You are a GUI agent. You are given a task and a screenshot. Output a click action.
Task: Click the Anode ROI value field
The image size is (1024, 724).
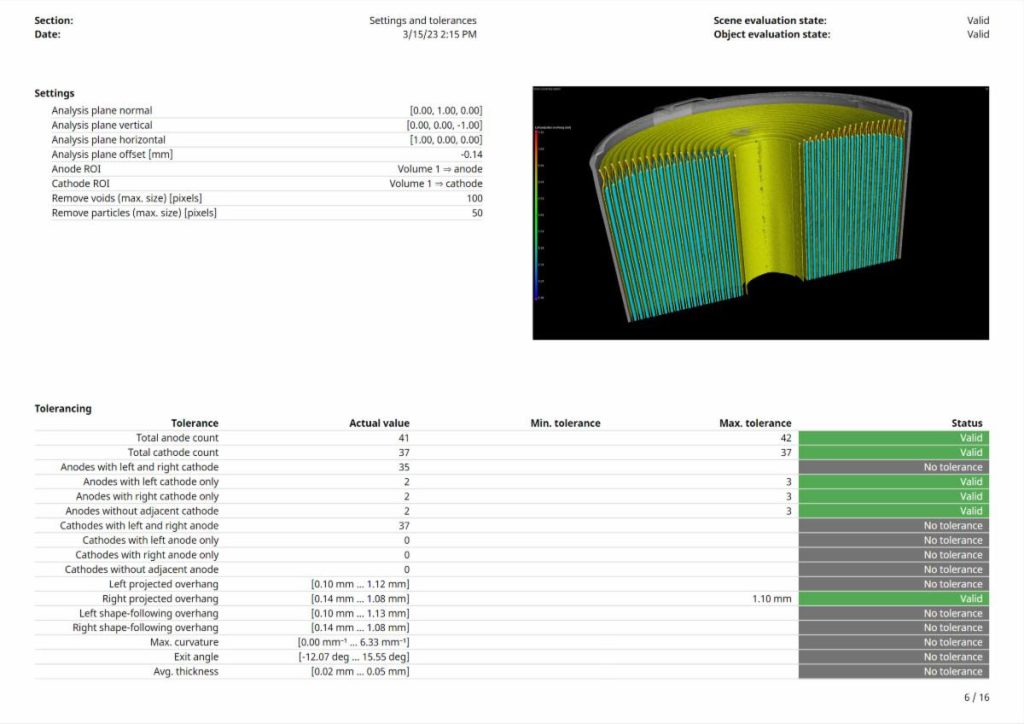pos(439,169)
